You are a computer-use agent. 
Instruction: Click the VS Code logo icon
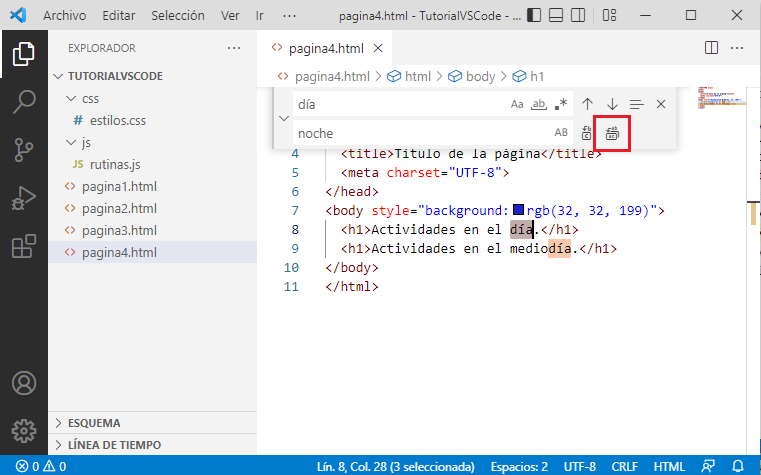pos(18,15)
